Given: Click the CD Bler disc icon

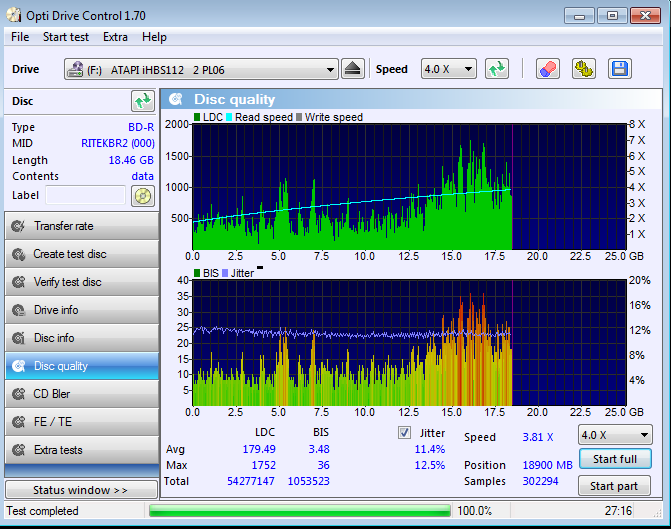Looking at the screenshot, I should point(18,394).
